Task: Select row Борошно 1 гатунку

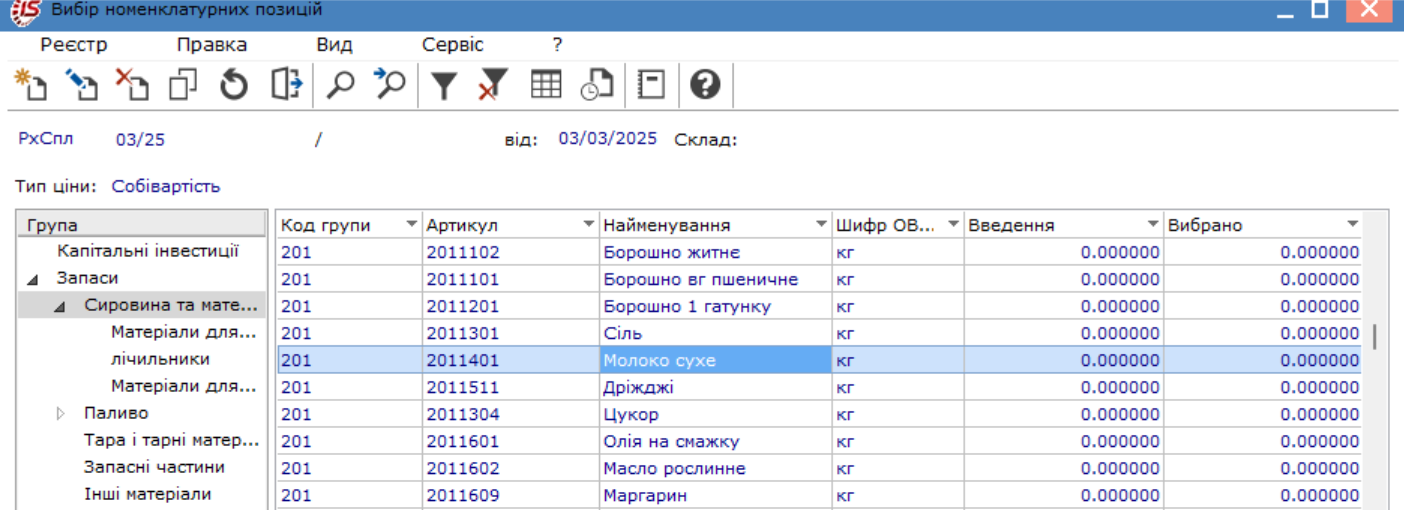Action: 819,306
